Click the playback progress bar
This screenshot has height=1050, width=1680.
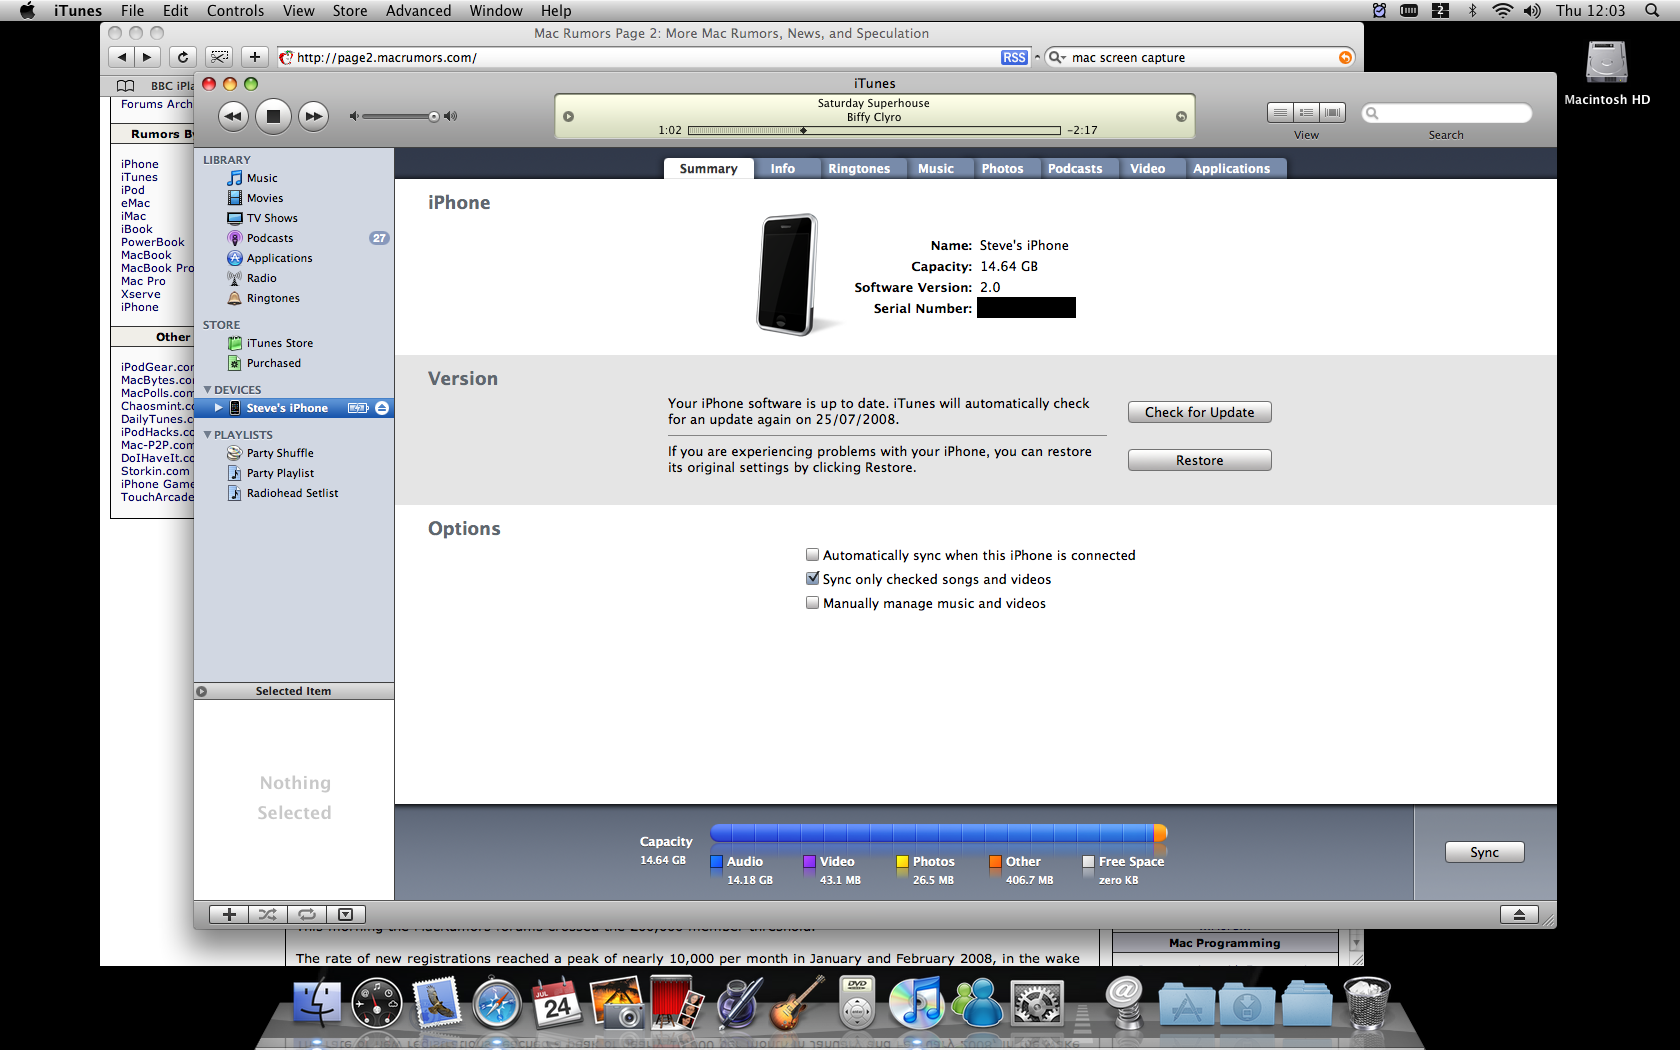pos(874,131)
